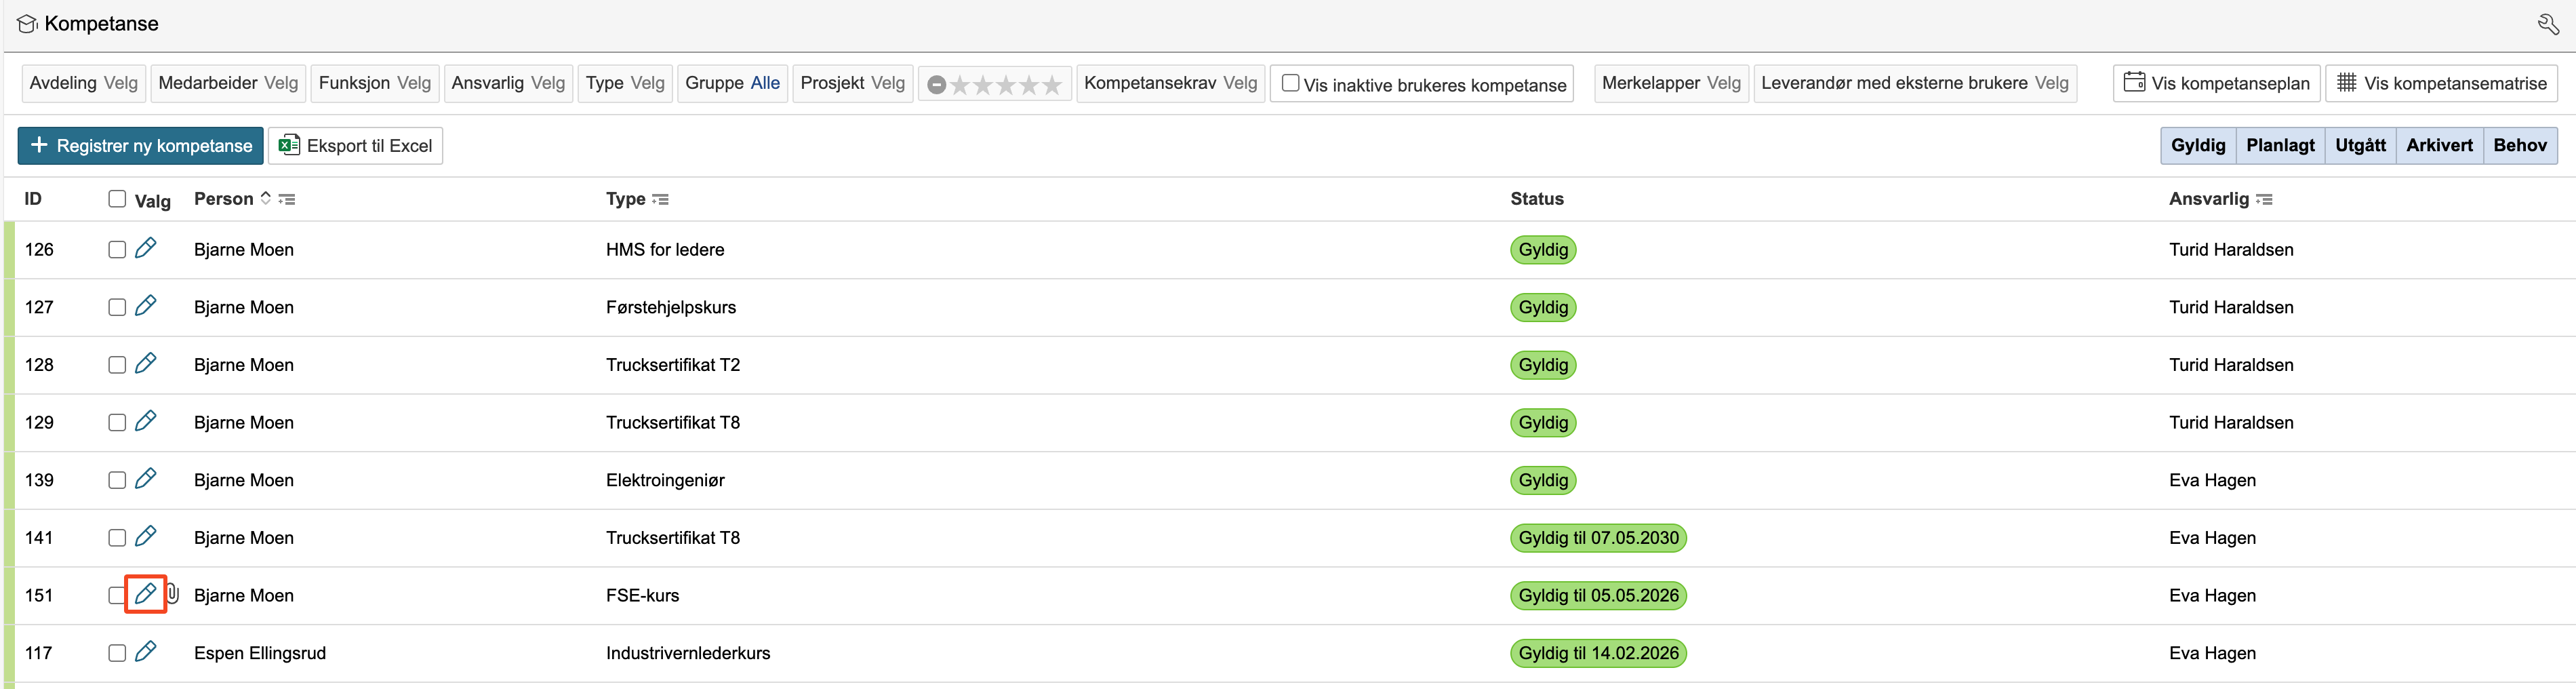Expand the Kompetansekrav filter dropdown

[1170, 83]
